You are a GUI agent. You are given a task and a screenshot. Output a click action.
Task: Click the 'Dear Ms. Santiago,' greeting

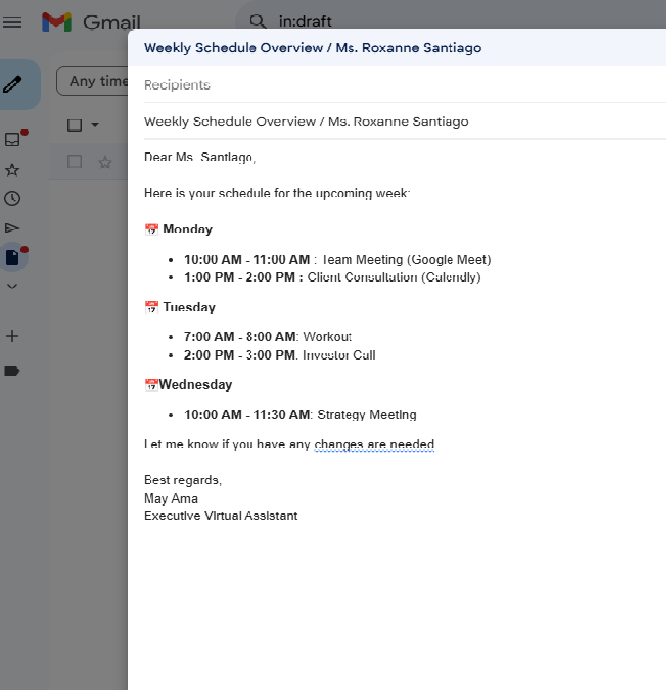click(200, 157)
